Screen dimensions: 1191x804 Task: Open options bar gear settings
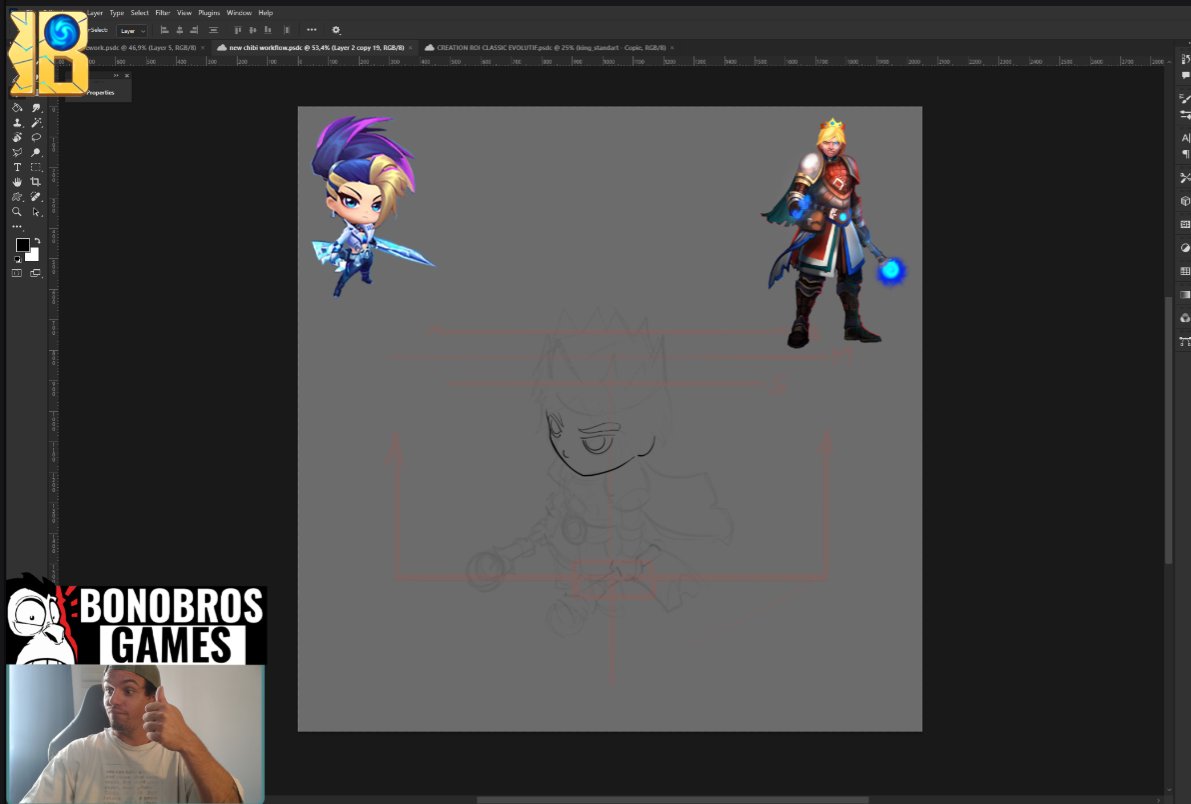coord(336,30)
